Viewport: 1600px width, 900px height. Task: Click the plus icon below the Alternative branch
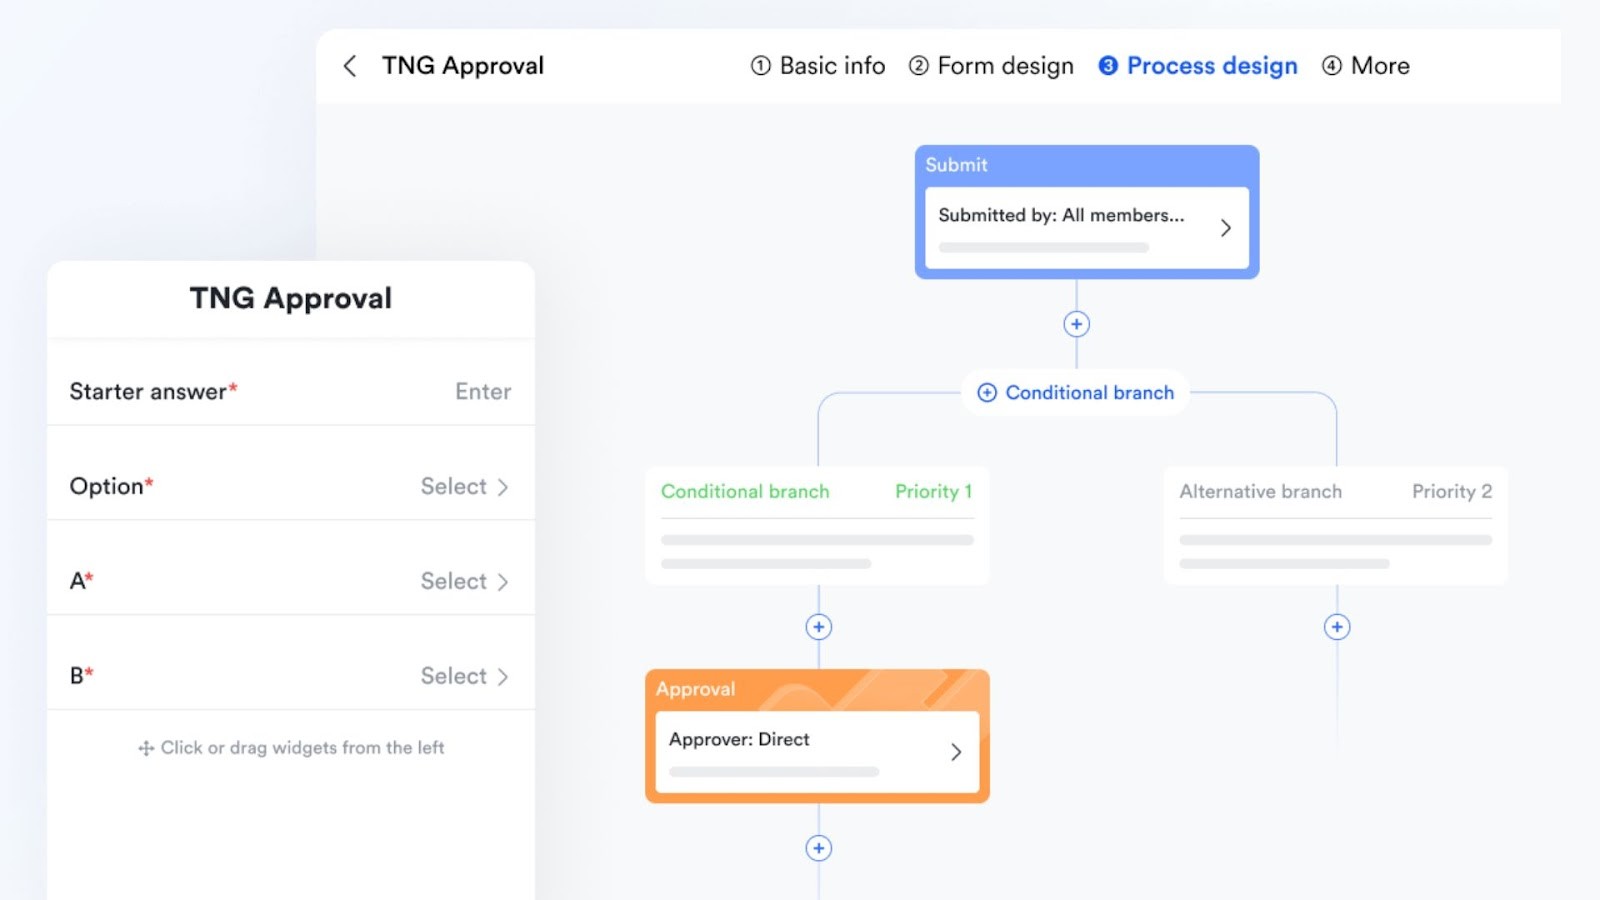[1336, 626]
